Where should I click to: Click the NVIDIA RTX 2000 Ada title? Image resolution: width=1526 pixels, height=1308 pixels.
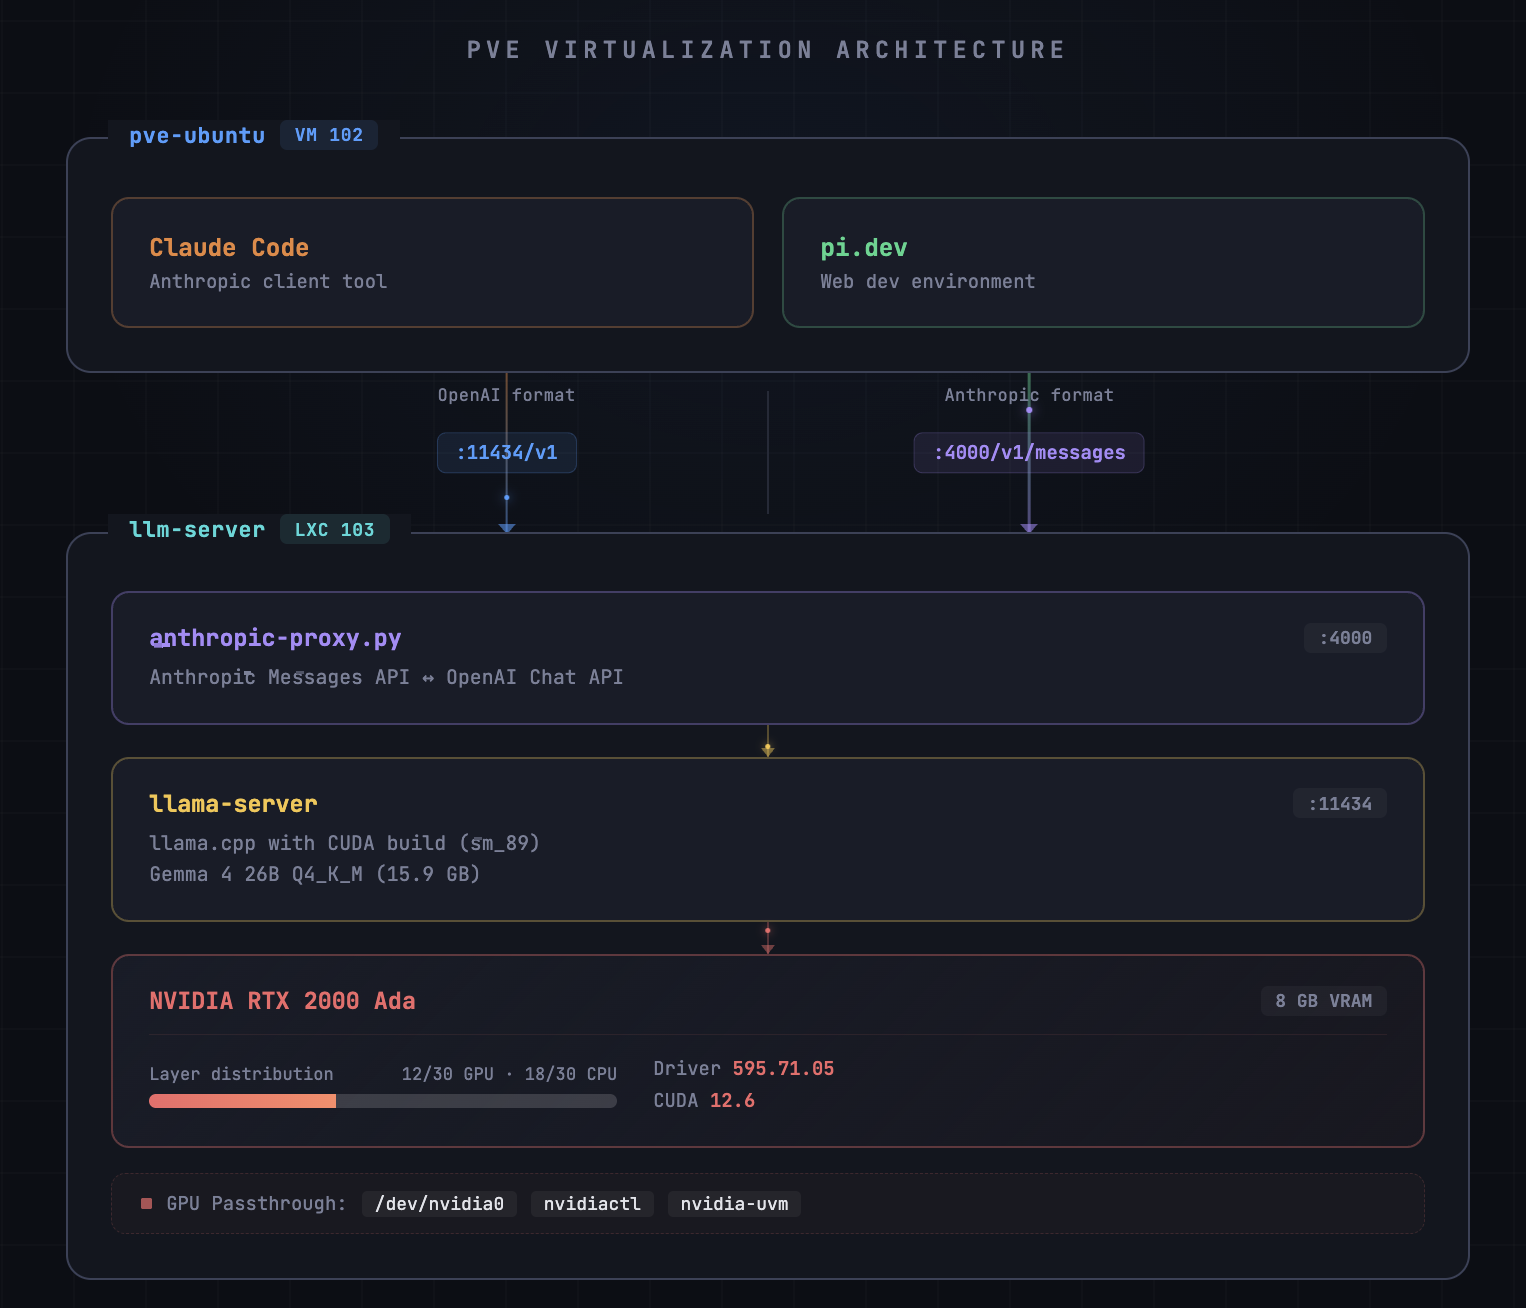coord(282,1001)
